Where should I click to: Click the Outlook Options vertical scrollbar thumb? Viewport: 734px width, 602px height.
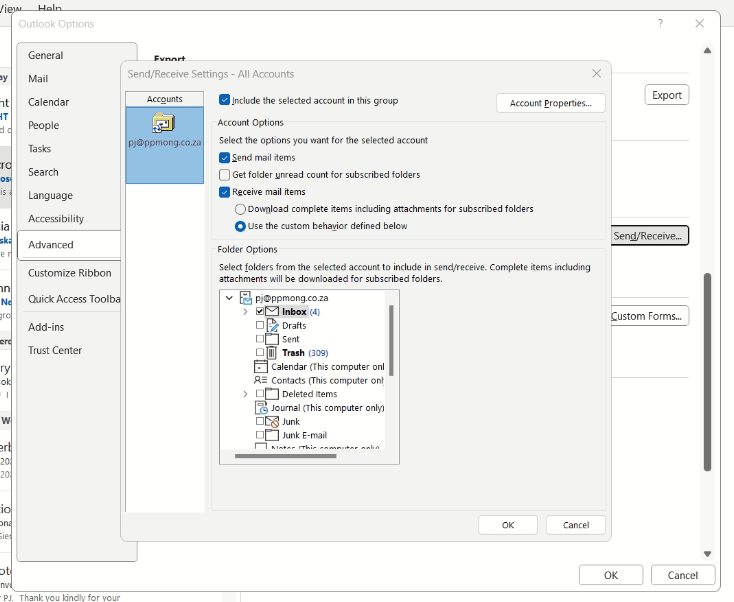coord(707,372)
